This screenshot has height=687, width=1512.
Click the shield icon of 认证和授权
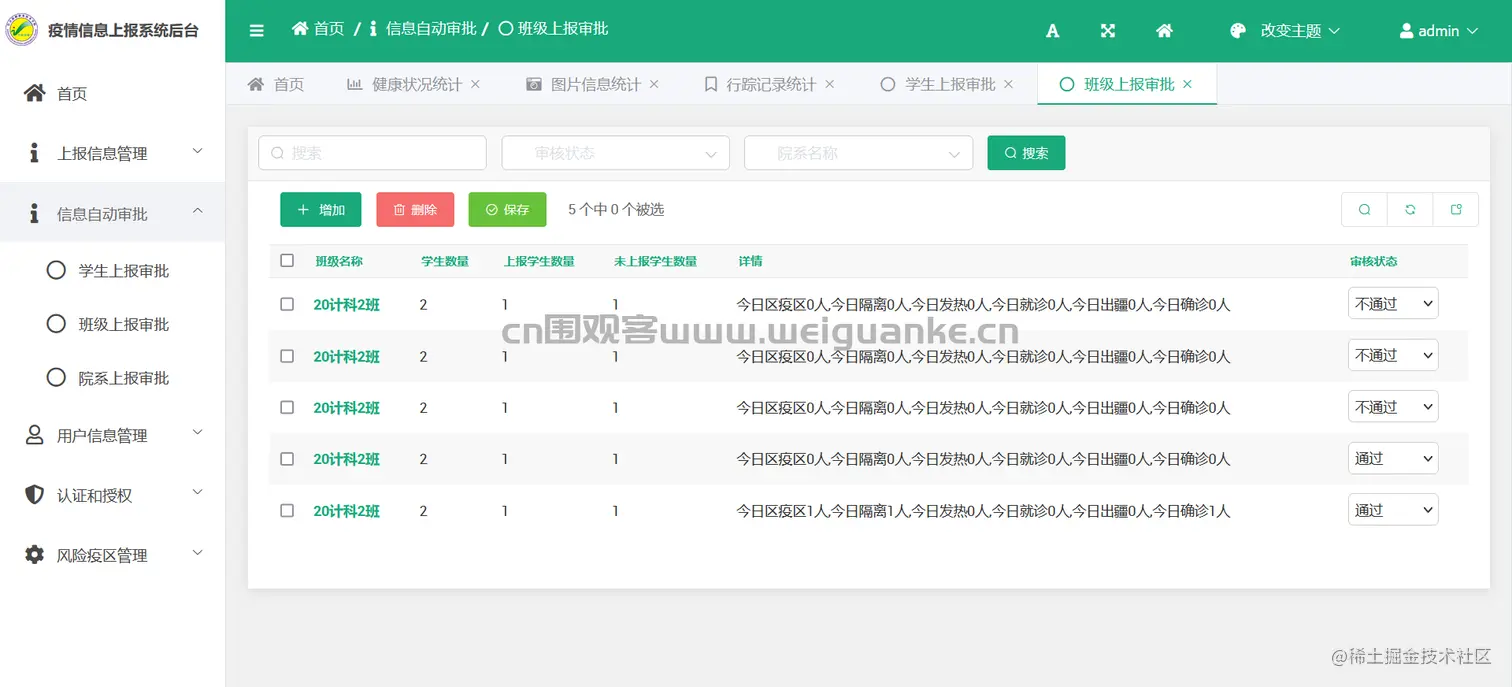[34, 495]
